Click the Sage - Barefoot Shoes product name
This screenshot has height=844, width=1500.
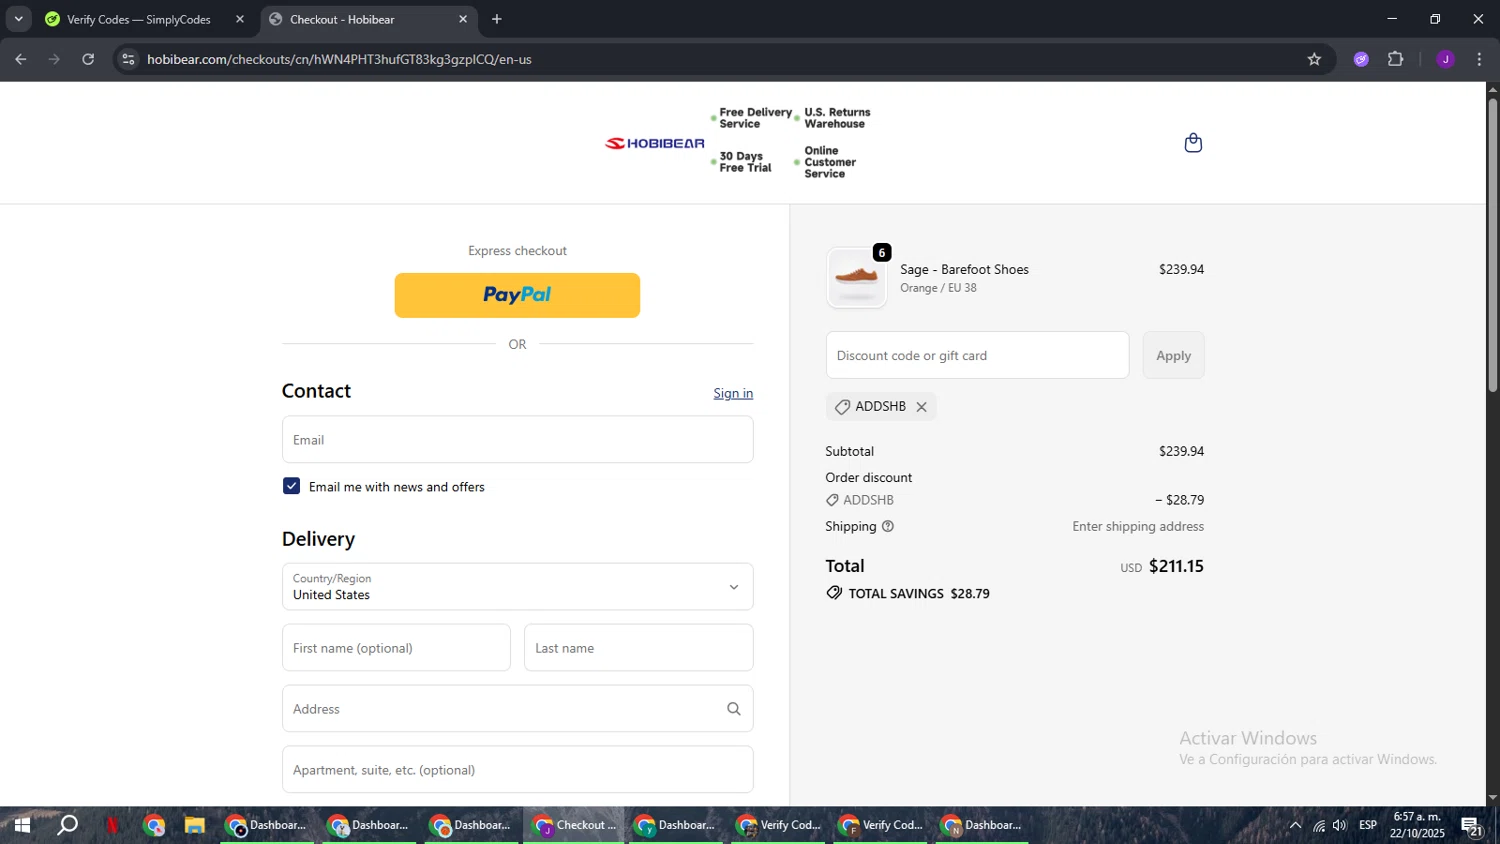964,270
